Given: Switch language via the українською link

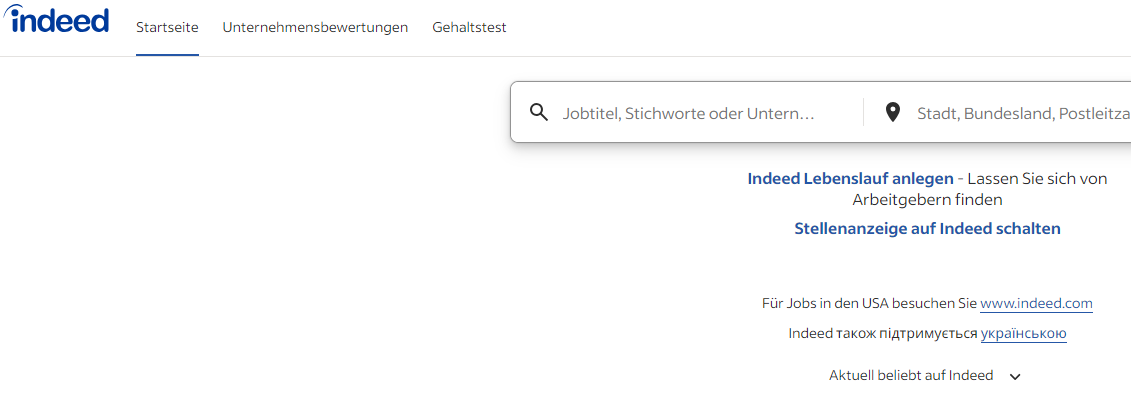Looking at the screenshot, I should (1023, 334).
